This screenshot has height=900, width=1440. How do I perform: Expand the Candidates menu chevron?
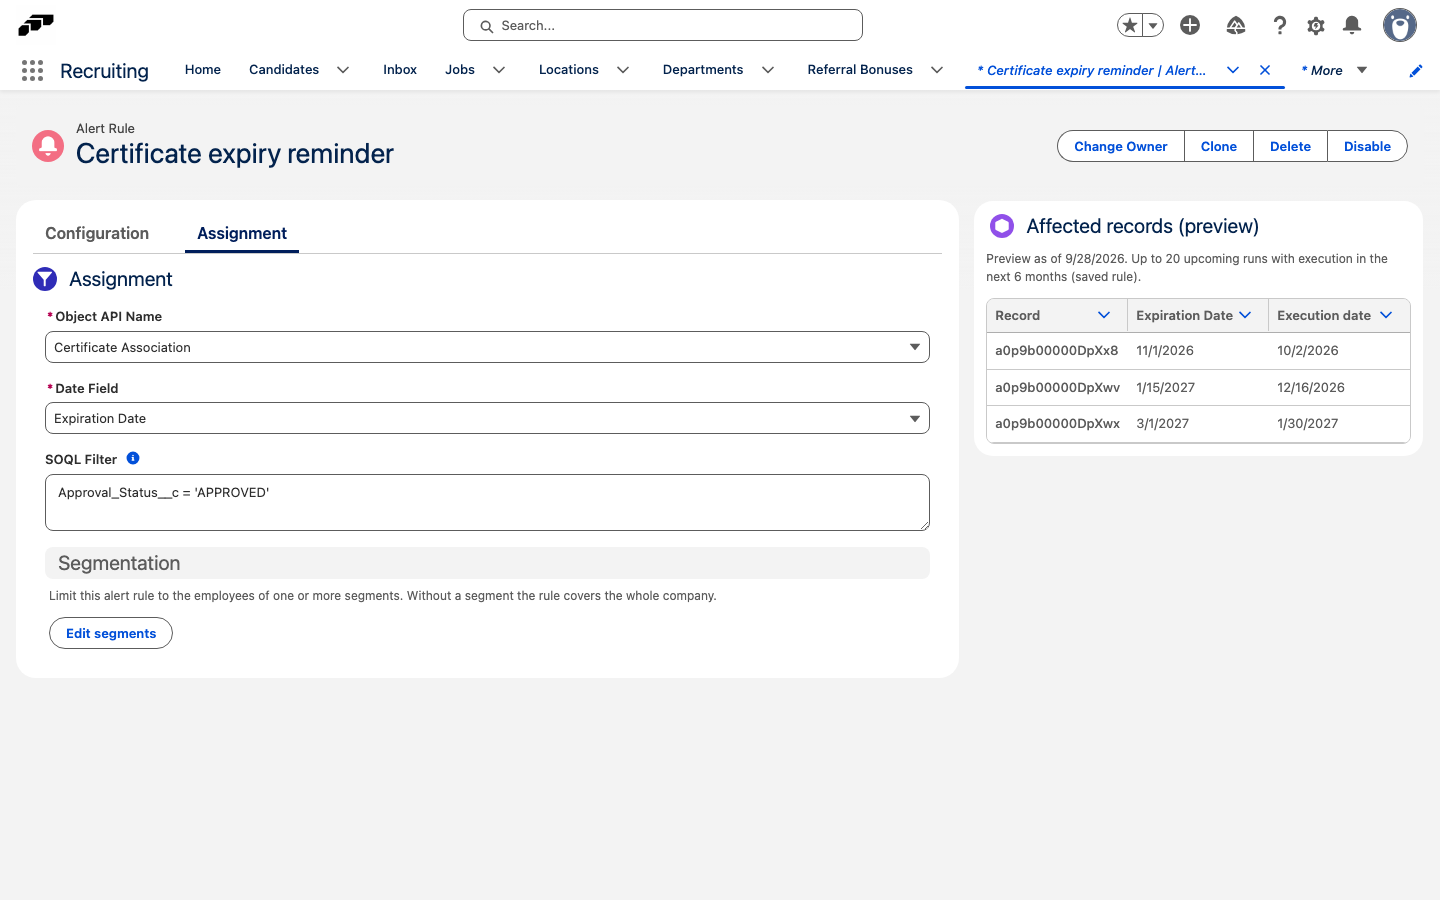click(343, 70)
